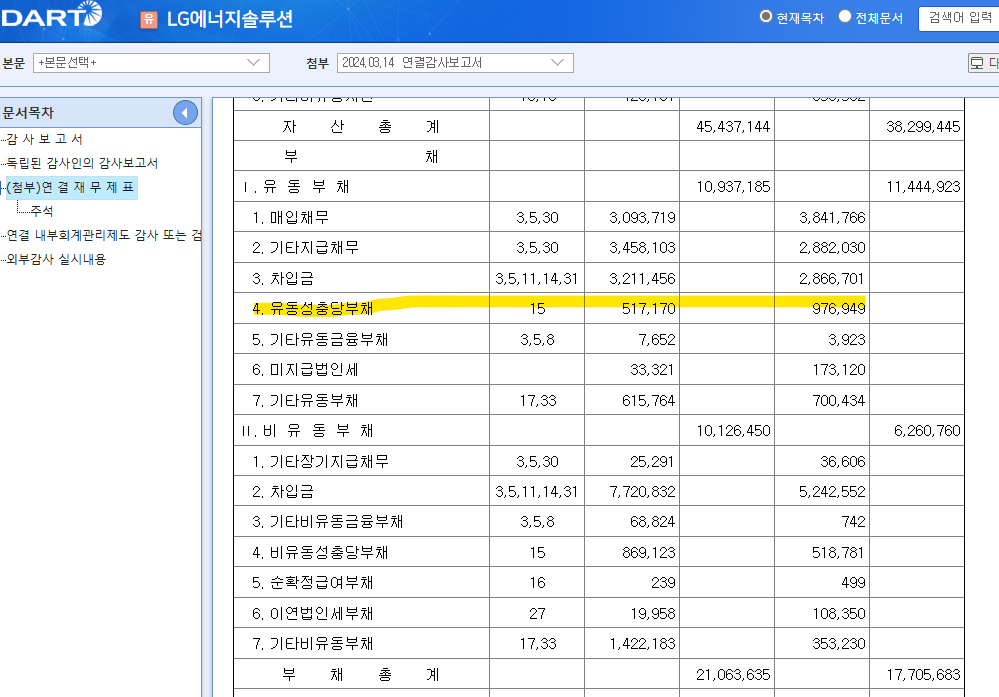Click 미지급법인세 prior amount 173,120

click(x=838, y=370)
